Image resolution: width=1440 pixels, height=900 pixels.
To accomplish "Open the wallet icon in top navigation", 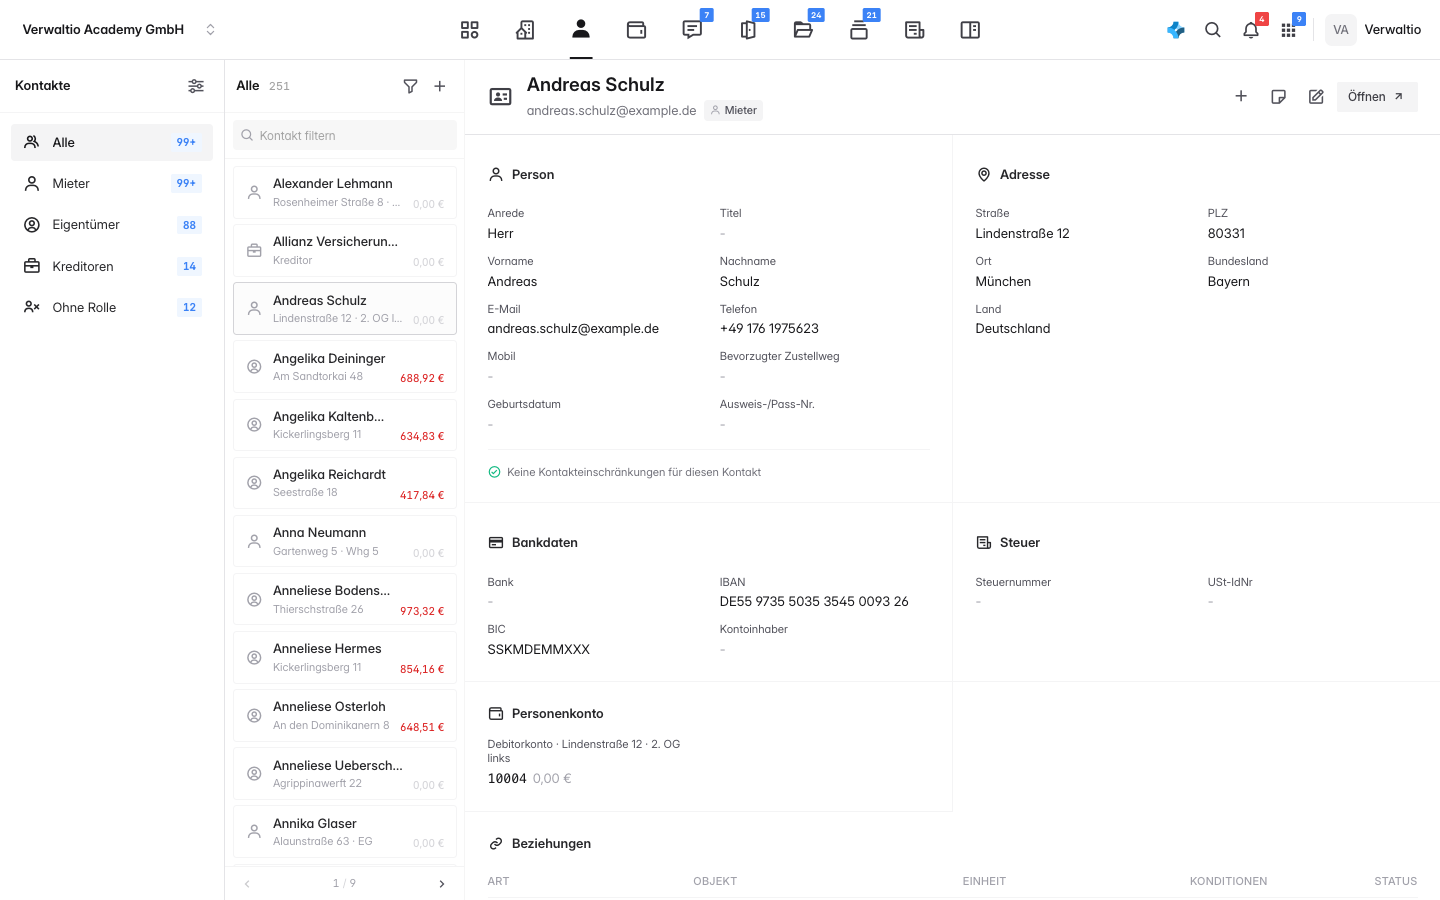I will (636, 30).
